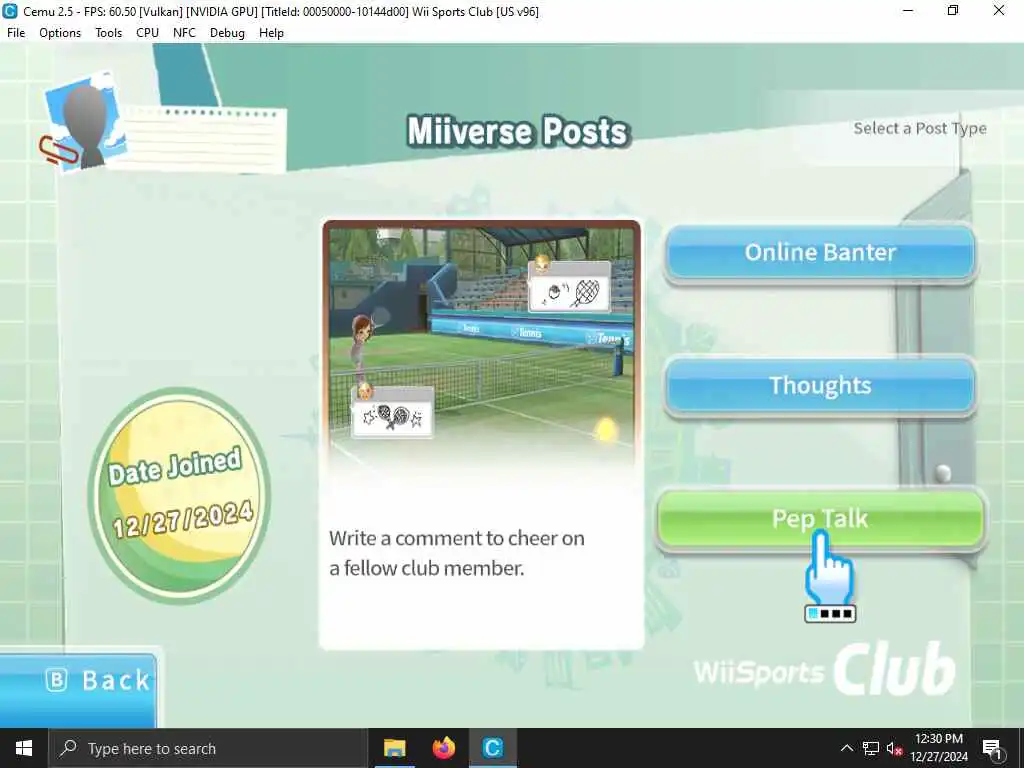Open the CPU menu
The height and width of the screenshot is (768, 1024).
click(148, 33)
